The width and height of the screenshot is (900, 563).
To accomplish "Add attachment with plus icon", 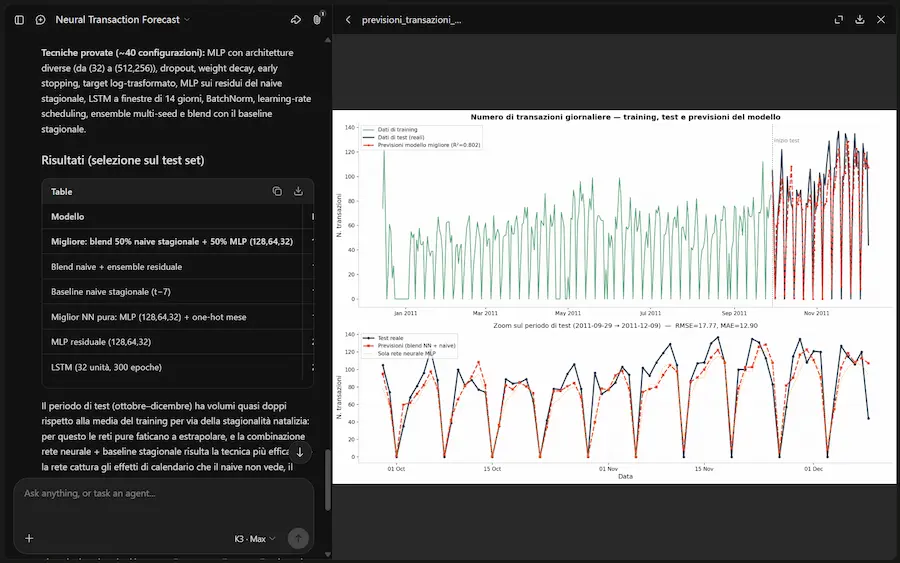I will (x=29, y=538).
